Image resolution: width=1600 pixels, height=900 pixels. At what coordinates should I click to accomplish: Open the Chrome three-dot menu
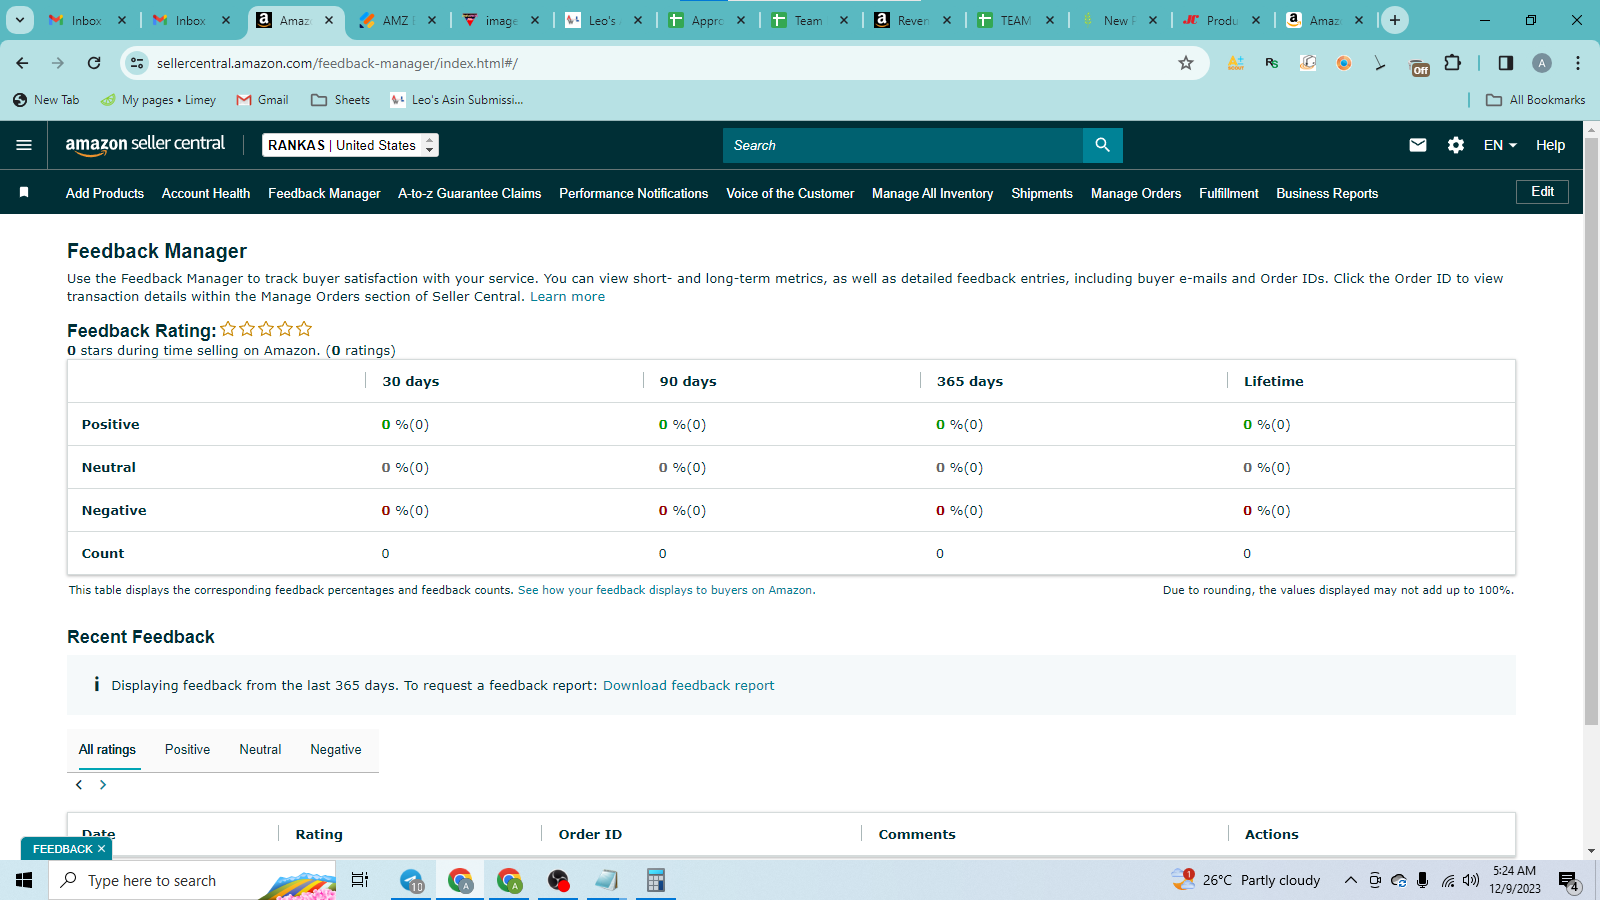(1578, 63)
